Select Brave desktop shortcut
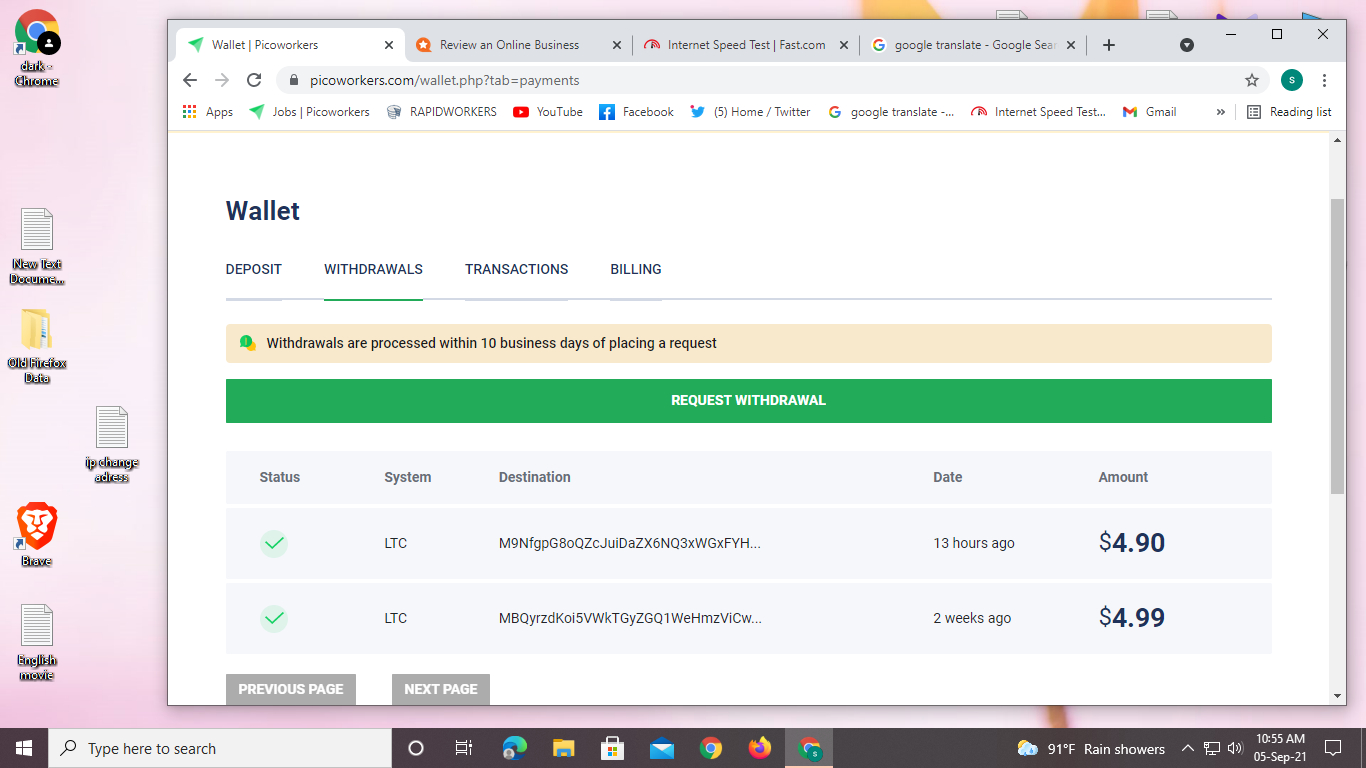Viewport: 1366px width, 768px height. 36,534
